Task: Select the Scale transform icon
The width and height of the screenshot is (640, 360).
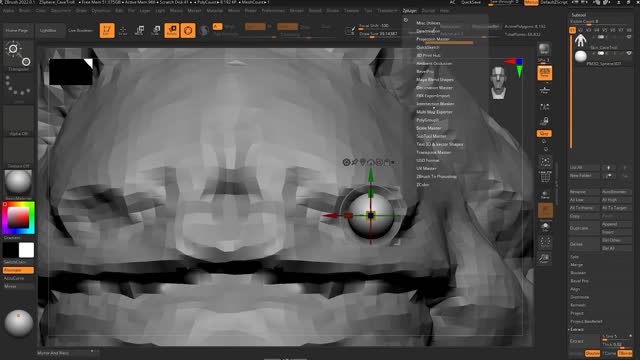Action: pos(156,30)
